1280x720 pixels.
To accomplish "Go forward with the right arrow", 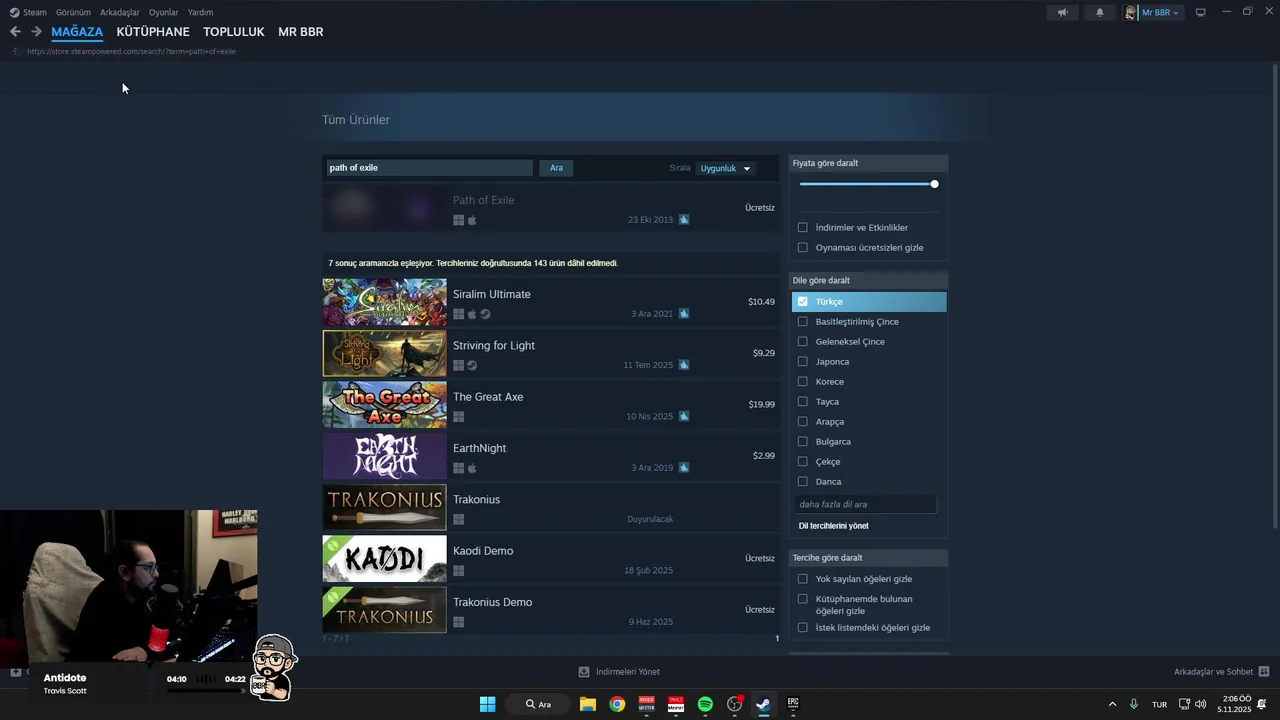I will click(36, 32).
